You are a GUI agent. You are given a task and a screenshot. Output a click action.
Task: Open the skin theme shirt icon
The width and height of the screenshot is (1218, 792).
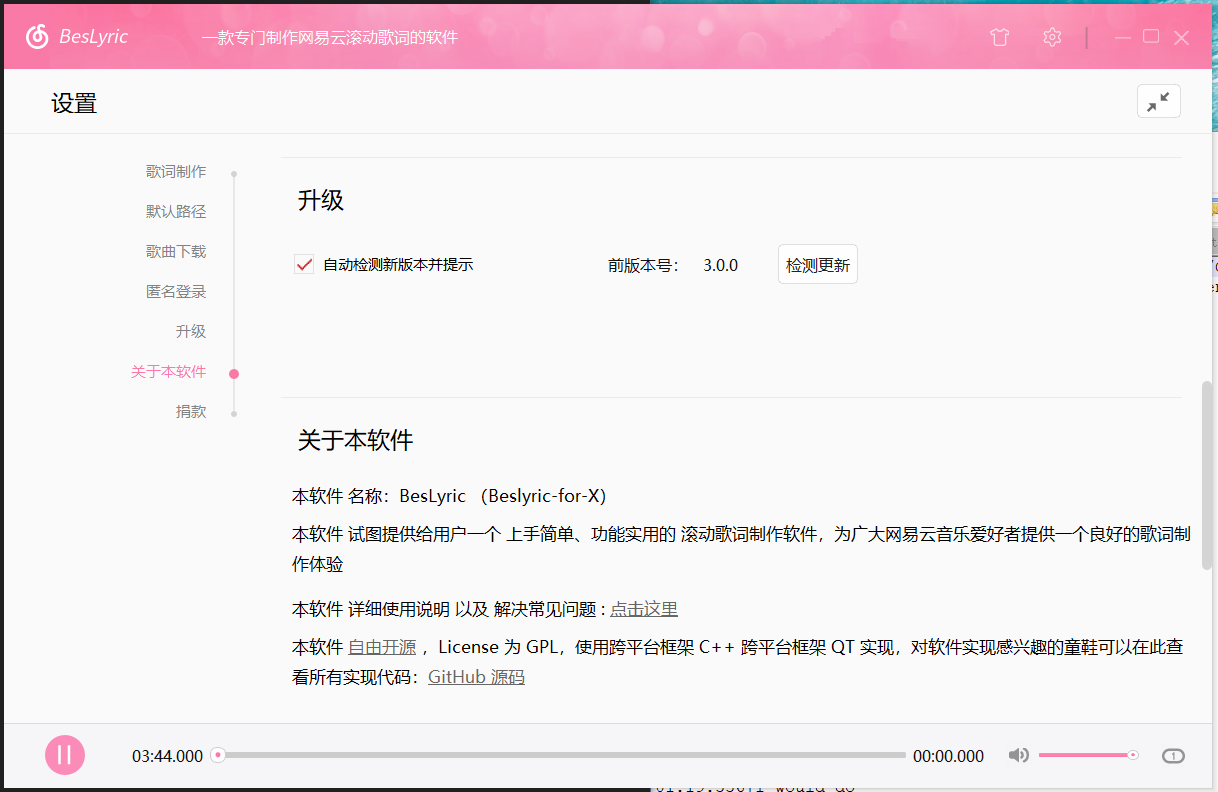coord(1000,38)
